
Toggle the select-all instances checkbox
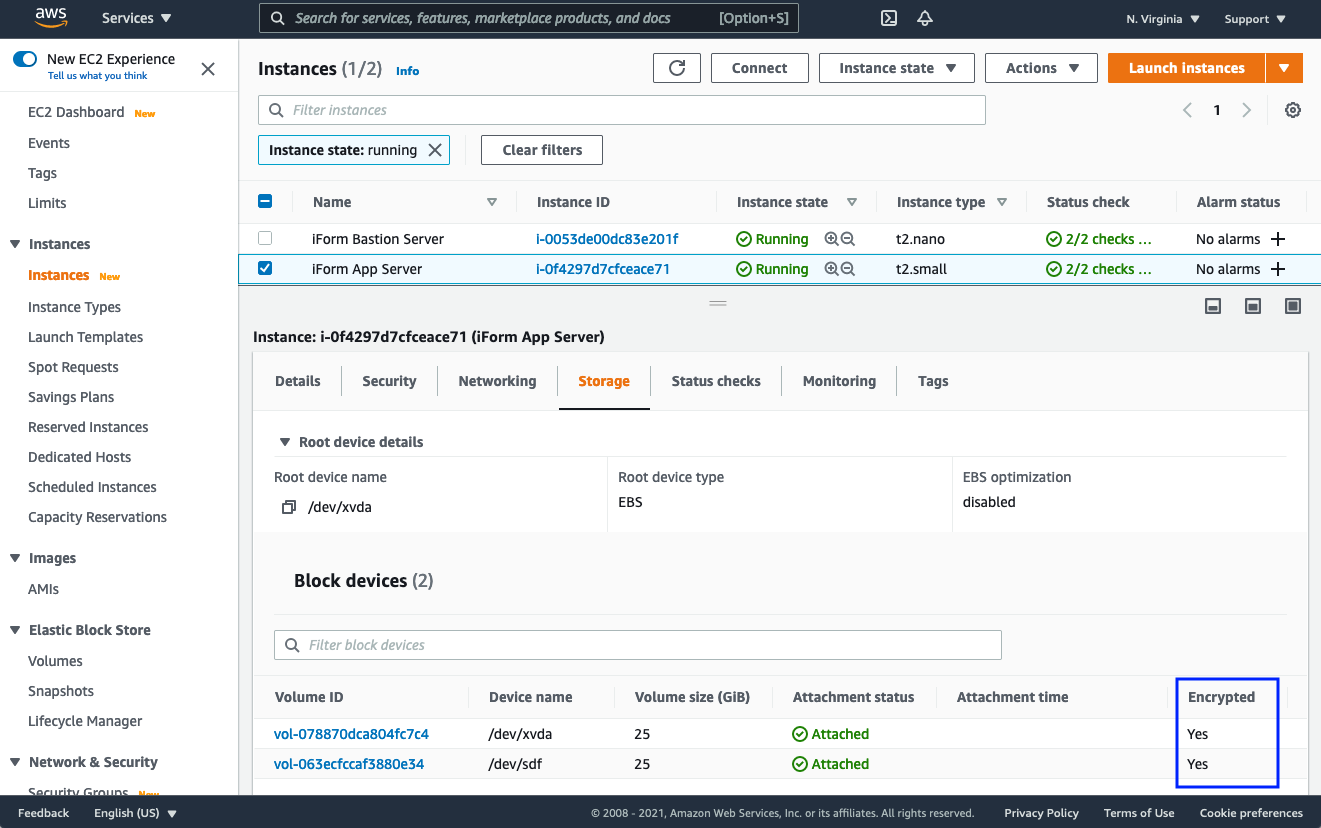pyautogui.click(x=265, y=201)
